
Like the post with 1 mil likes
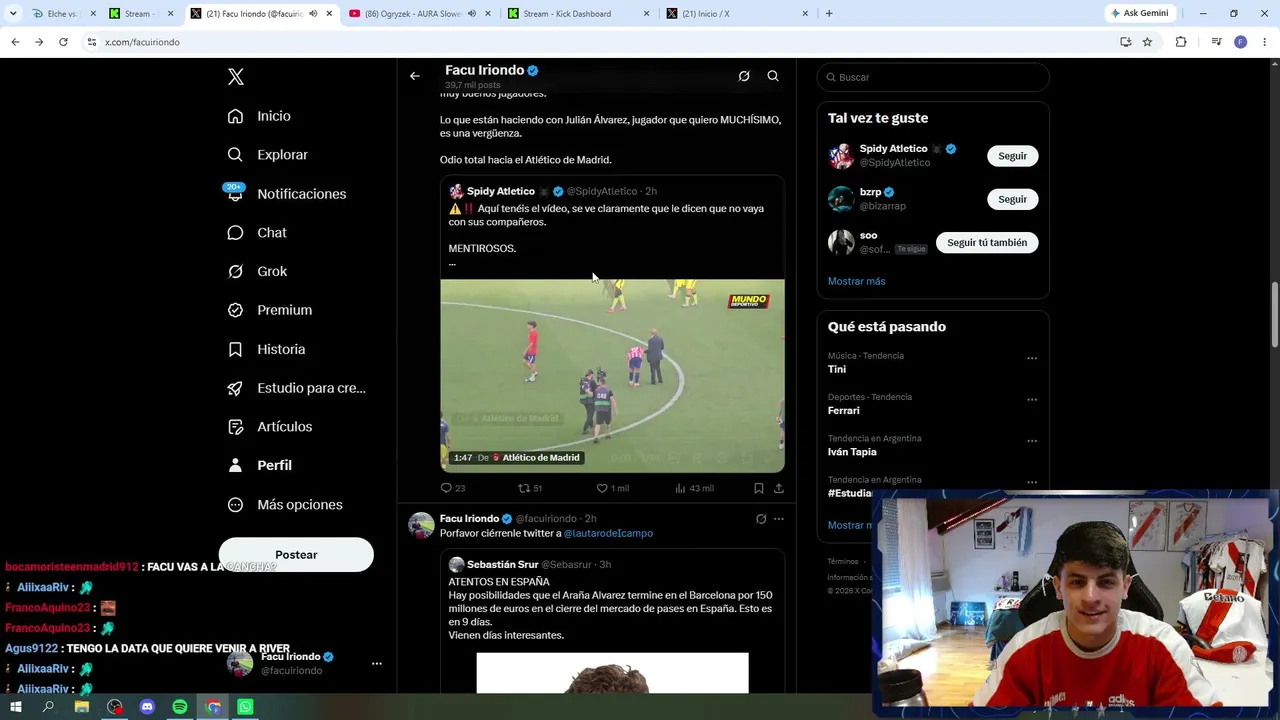click(x=612, y=488)
